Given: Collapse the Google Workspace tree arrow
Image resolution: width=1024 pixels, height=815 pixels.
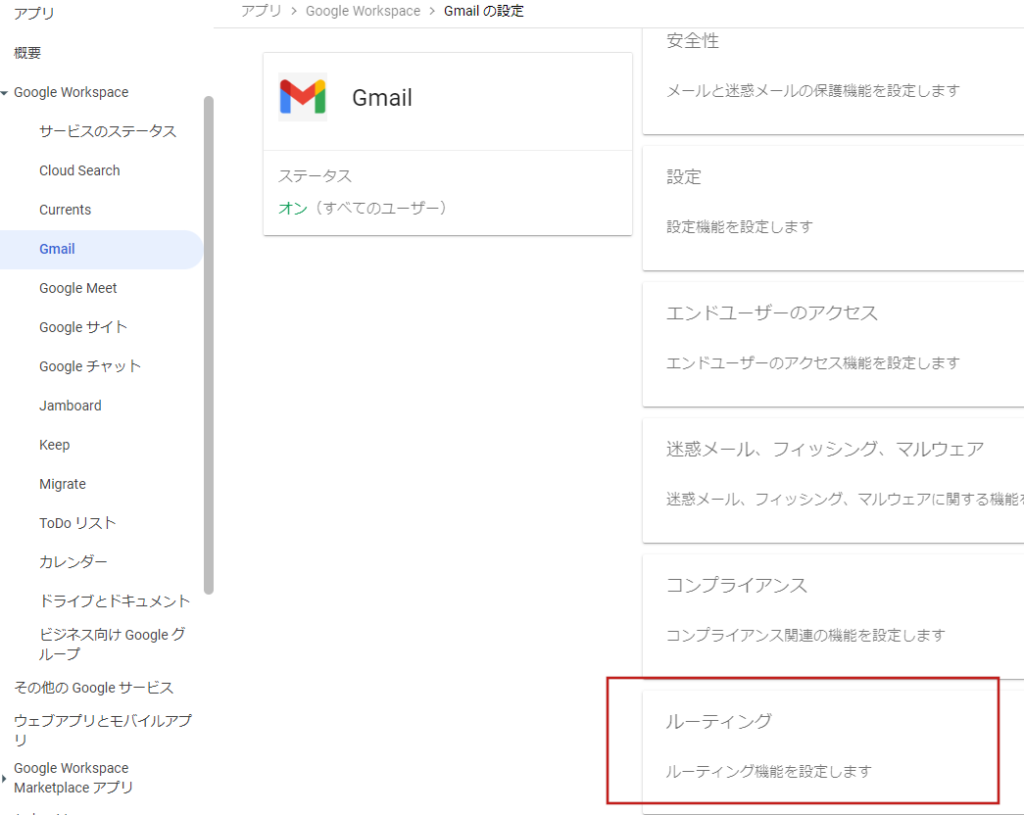Looking at the screenshot, I should pos(5,93).
